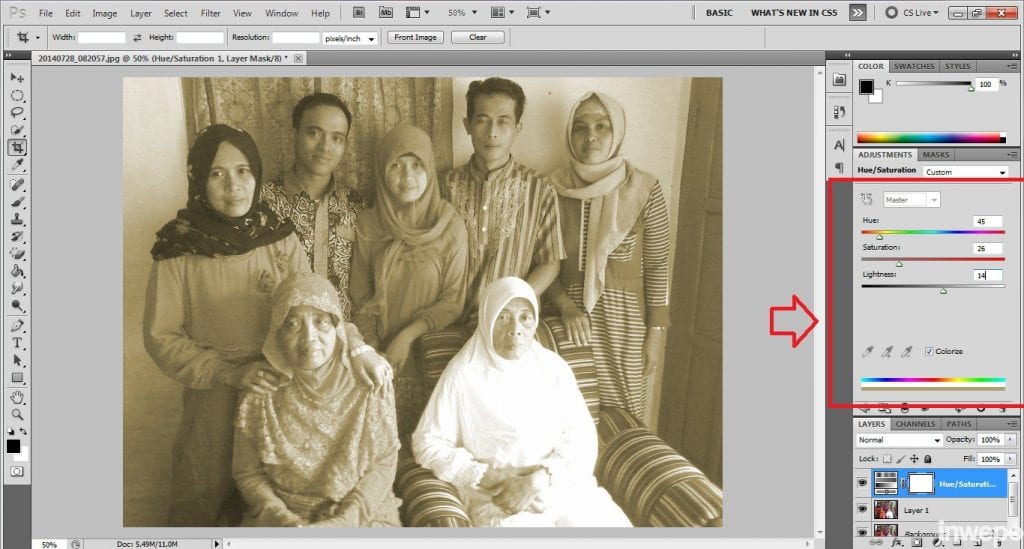The image size is (1024, 549).
Task: Open the Filter menu
Action: [x=210, y=13]
